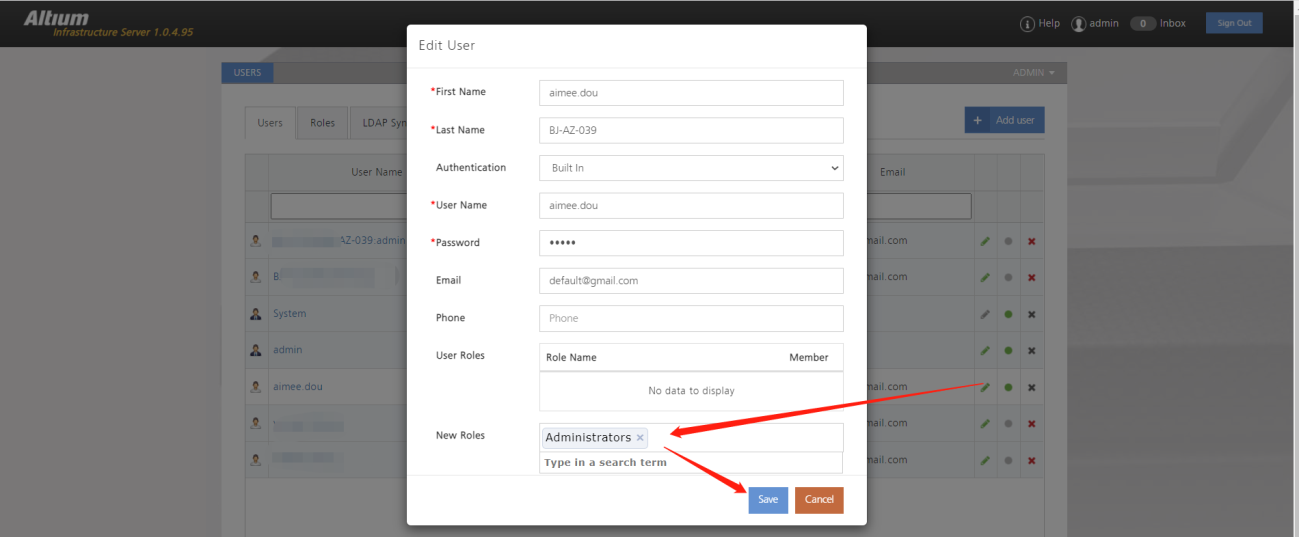
Task: Toggle status dot for System user
Action: point(1008,314)
